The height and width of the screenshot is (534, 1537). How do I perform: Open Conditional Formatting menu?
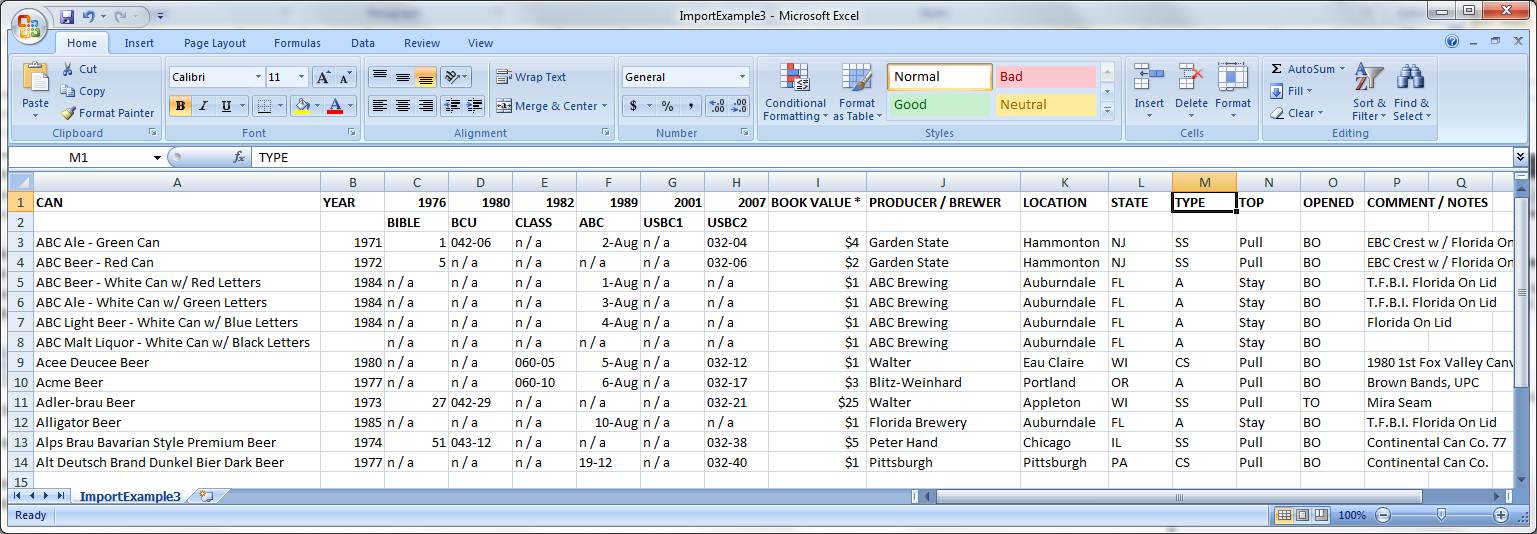(795, 92)
